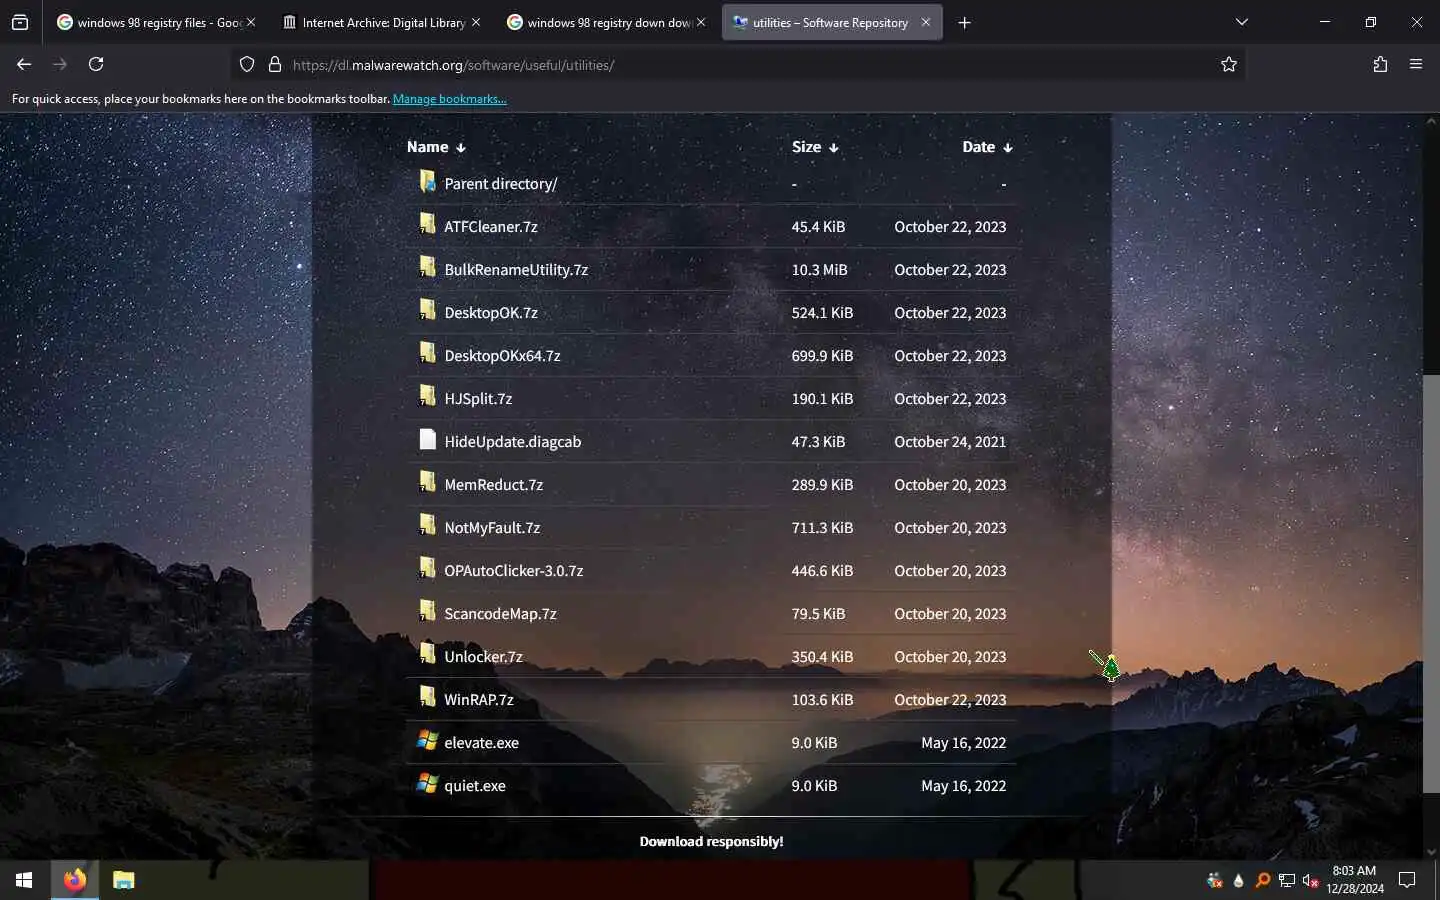Click the Parent directory folder icon
The width and height of the screenshot is (1440, 900).
click(428, 181)
